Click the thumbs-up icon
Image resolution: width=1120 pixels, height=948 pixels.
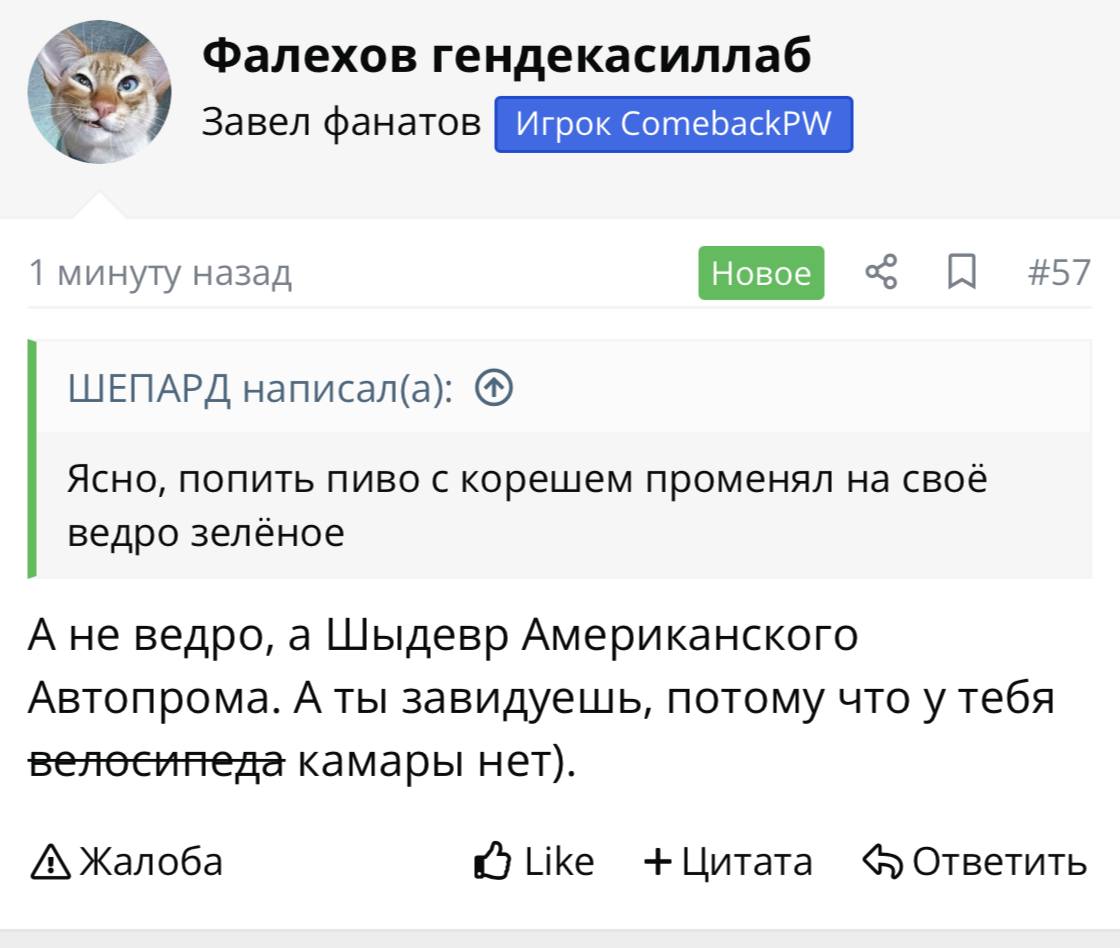(x=493, y=861)
